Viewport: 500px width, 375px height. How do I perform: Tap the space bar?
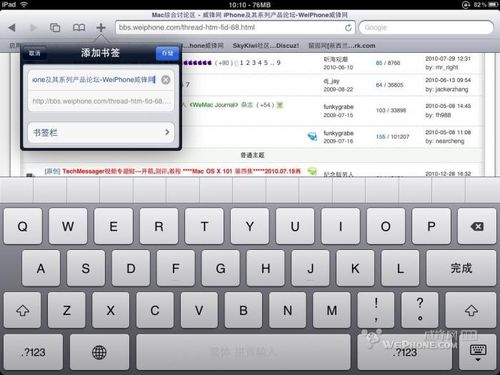tap(243, 352)
